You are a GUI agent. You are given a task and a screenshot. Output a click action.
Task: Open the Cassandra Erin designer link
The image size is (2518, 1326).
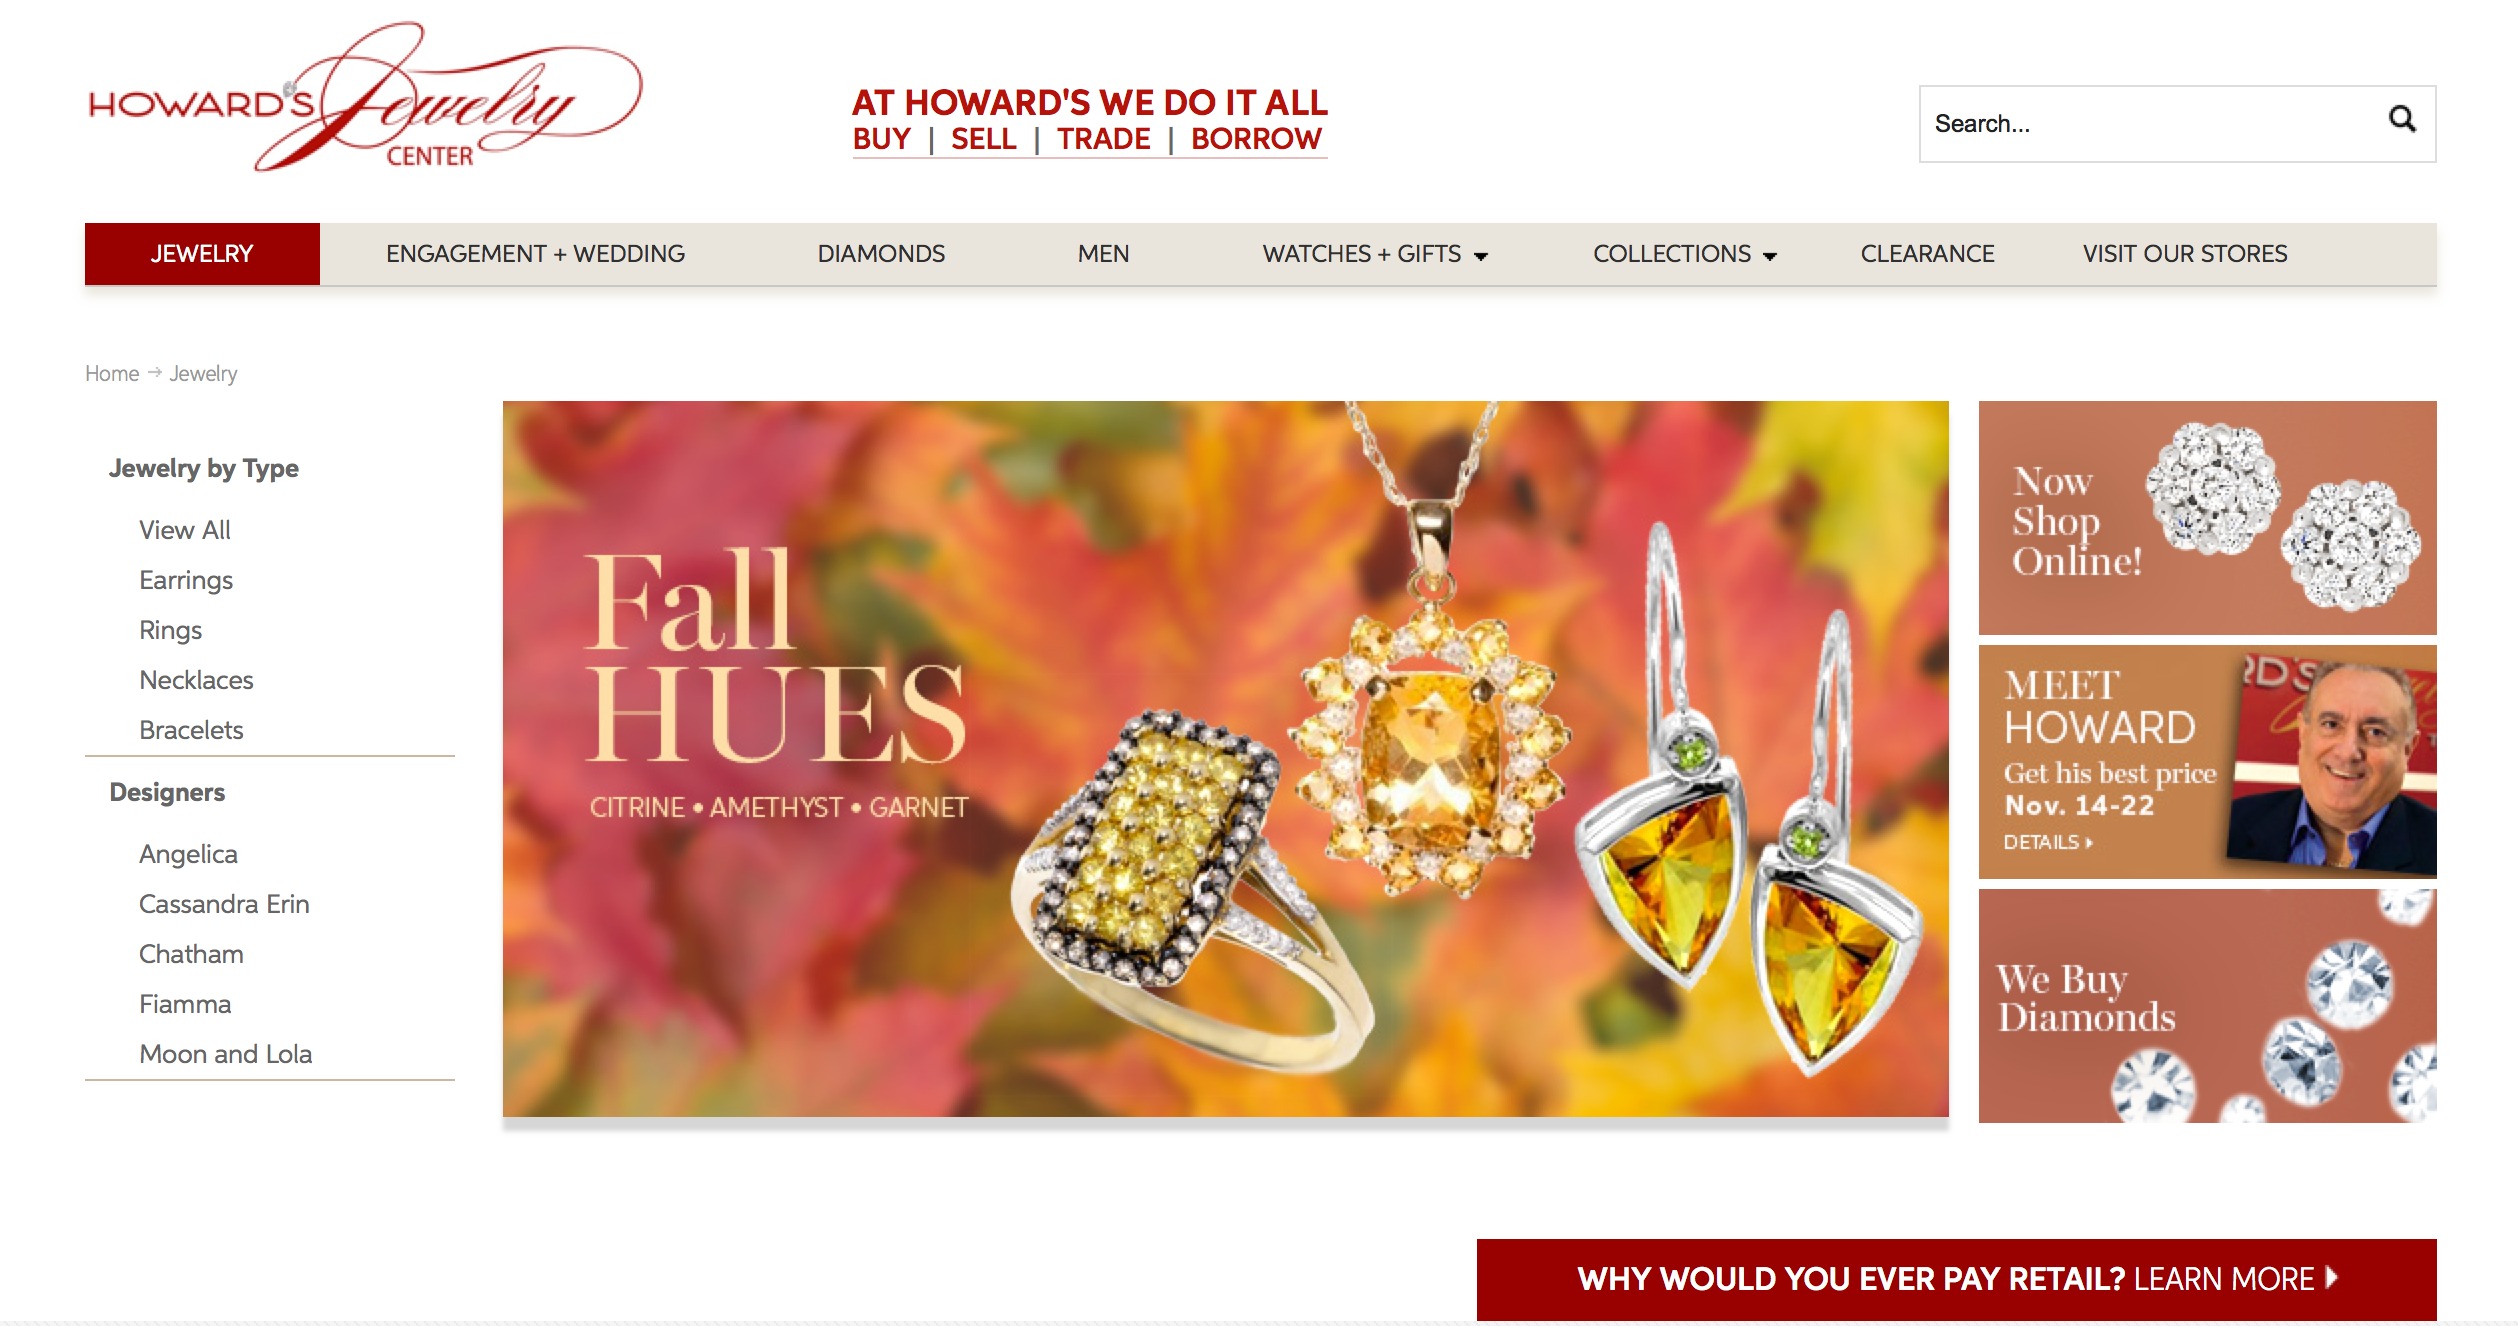(224, 904)
